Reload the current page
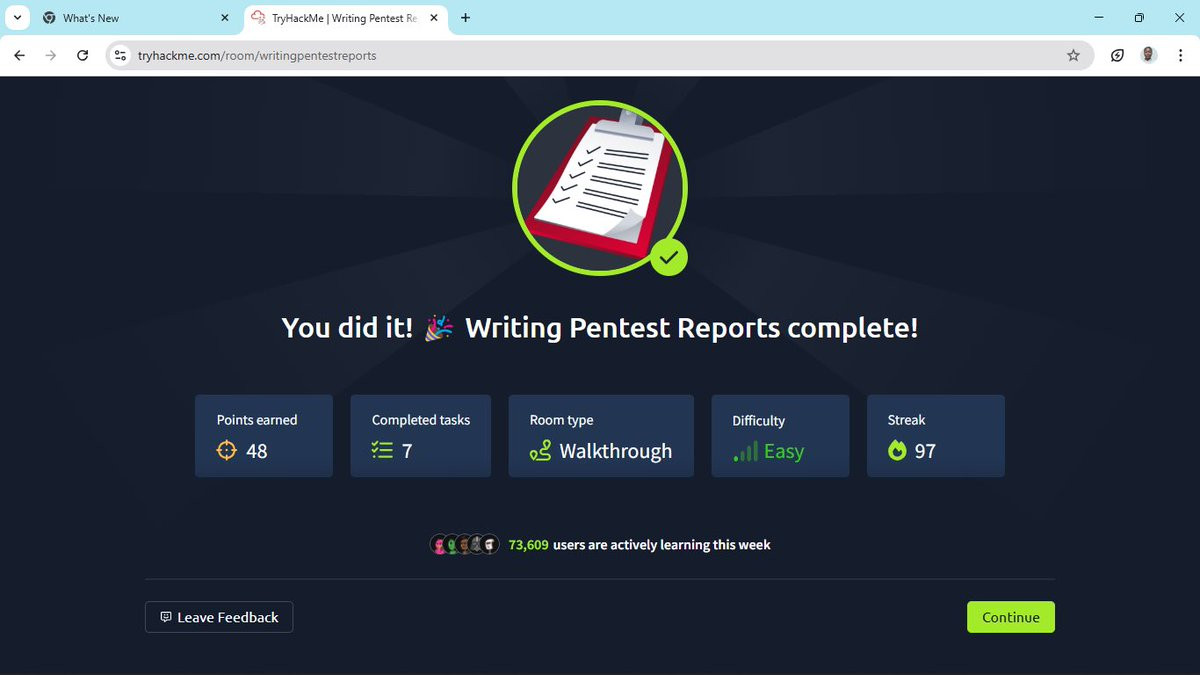The height and width of the screenshot is (675, 1200). (83, 56)
